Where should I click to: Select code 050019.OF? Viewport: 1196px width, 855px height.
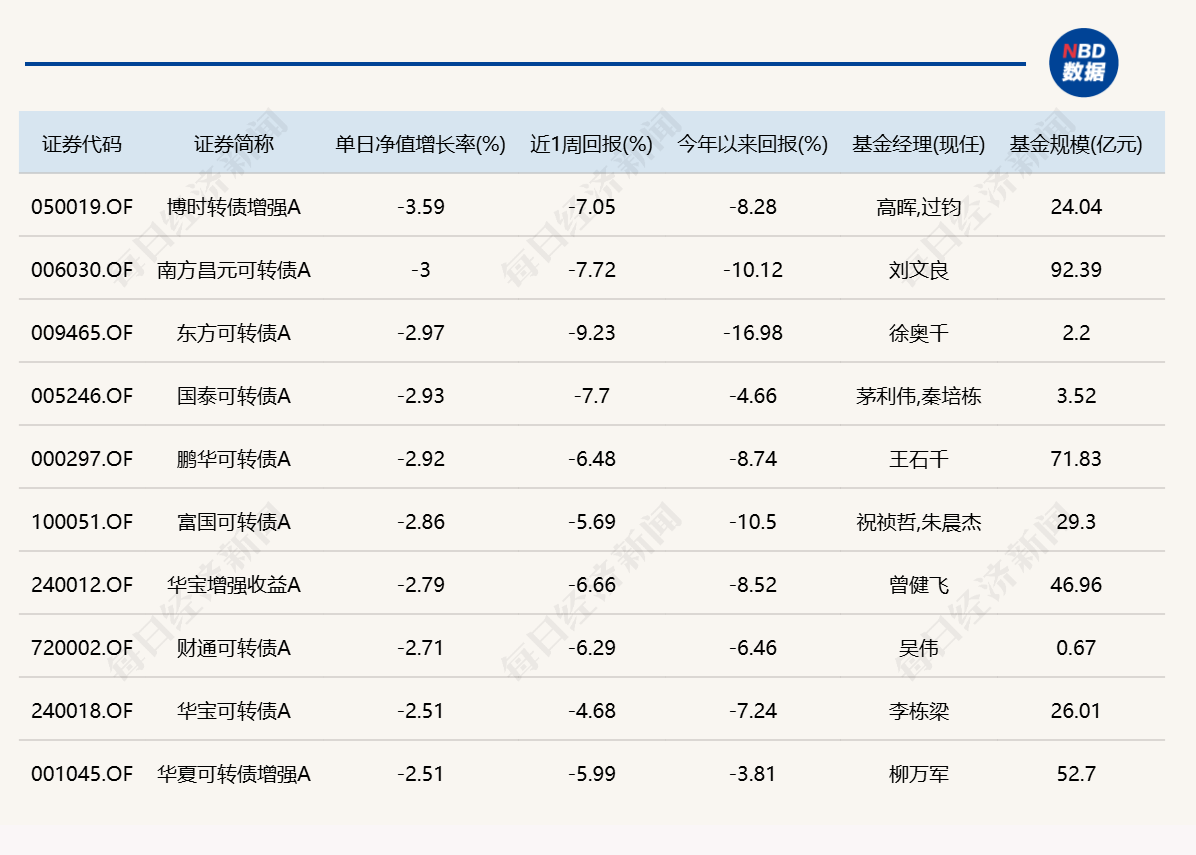click(82, 207)
